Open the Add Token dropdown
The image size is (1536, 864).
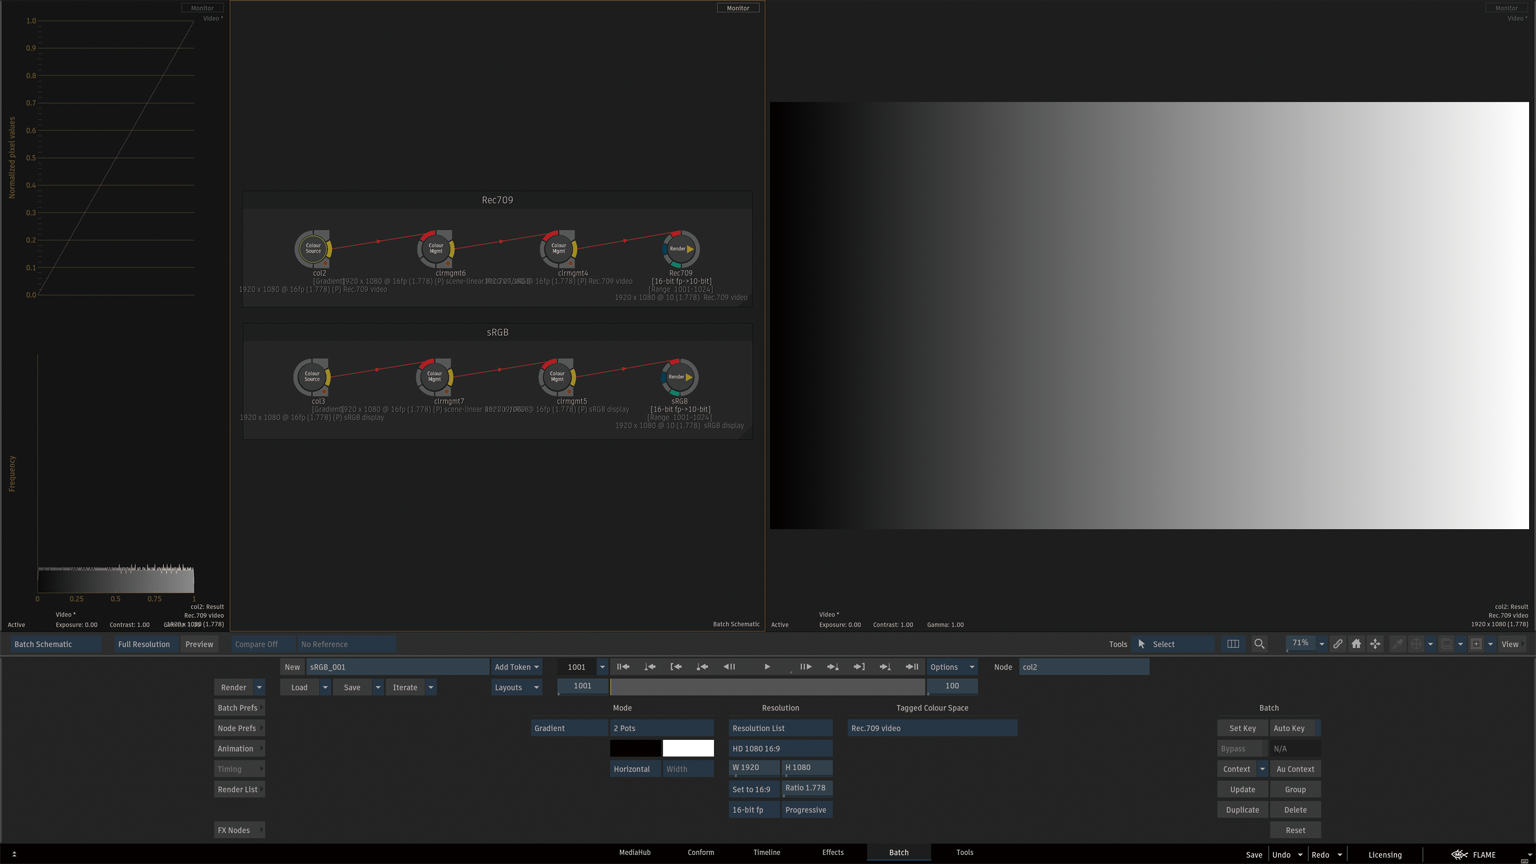pyautogui.click(x=516, y=667)
